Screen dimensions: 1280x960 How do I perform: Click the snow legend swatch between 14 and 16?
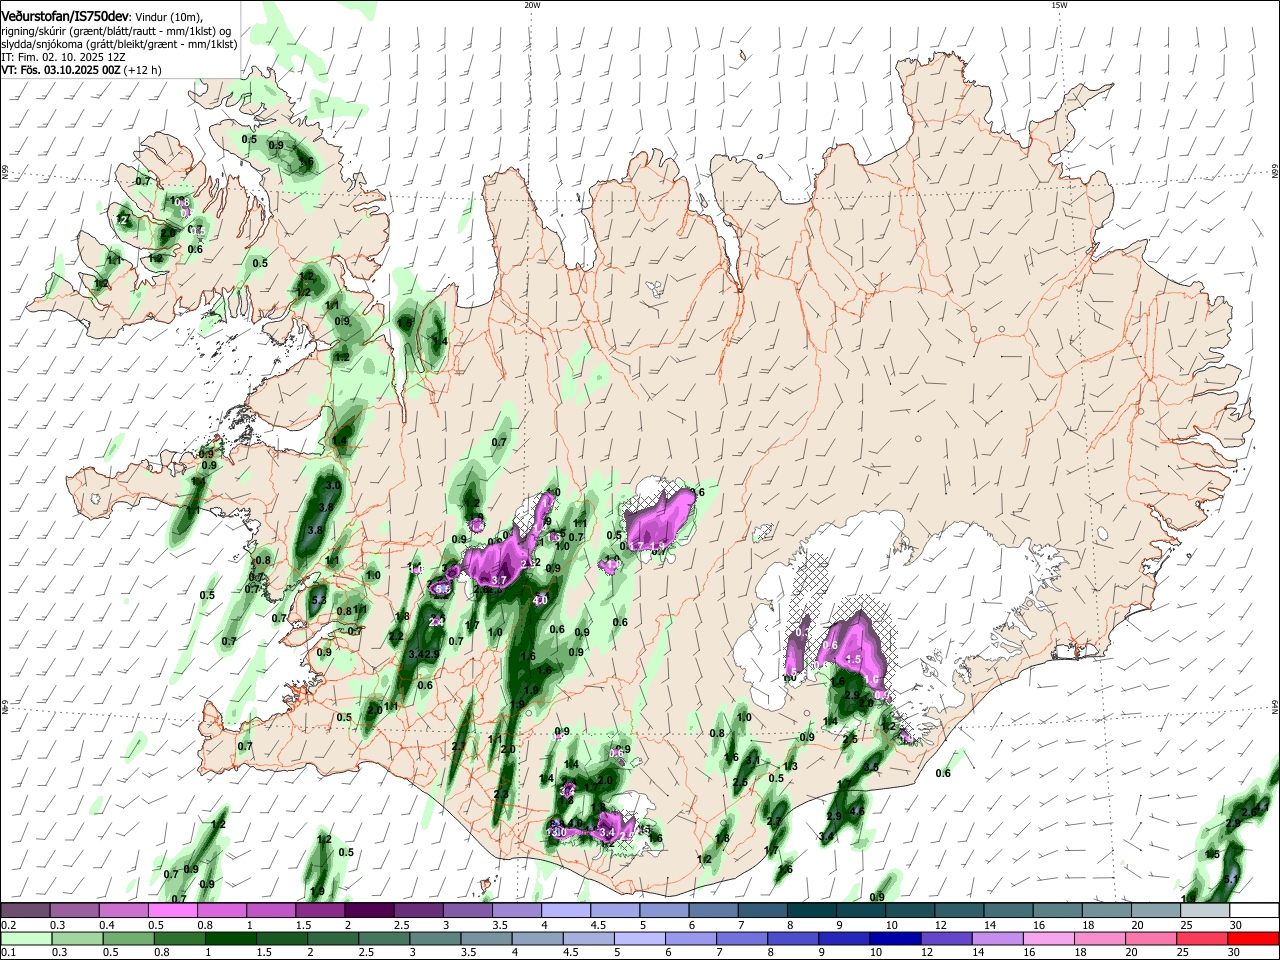[1008, 910]
